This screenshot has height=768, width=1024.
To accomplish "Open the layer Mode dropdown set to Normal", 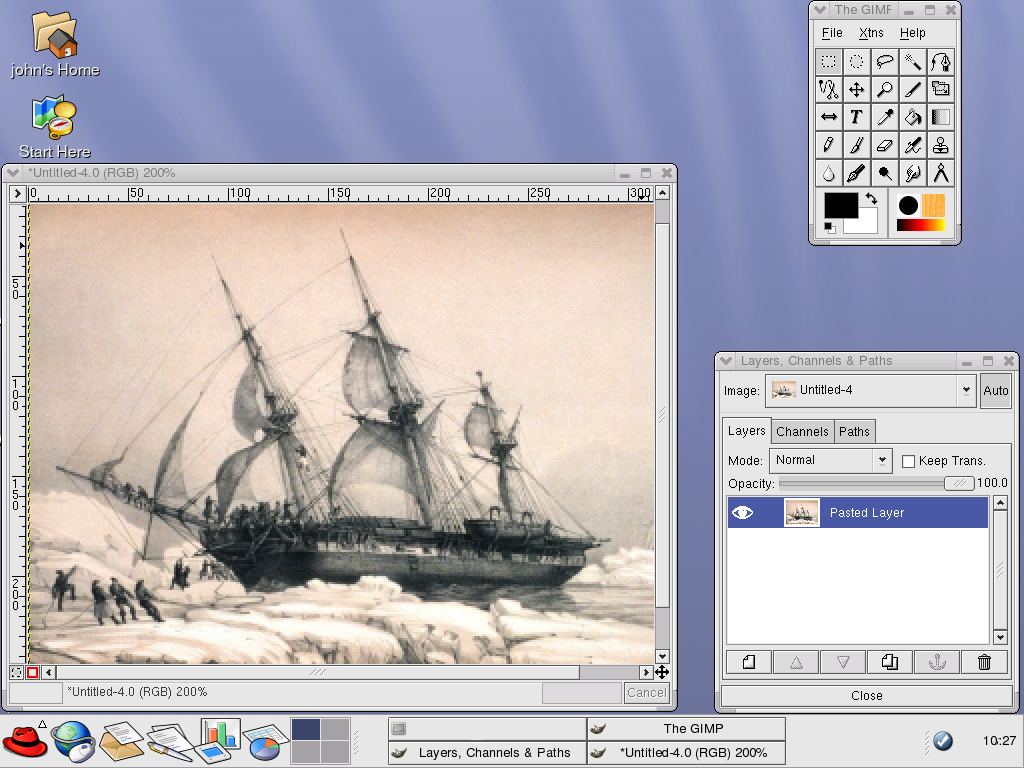I will click(x=830, y=461).
